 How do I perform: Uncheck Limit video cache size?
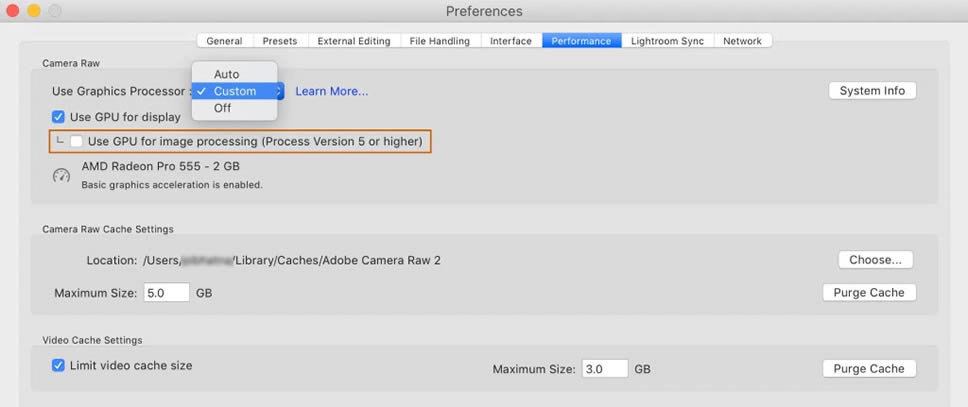59,366
